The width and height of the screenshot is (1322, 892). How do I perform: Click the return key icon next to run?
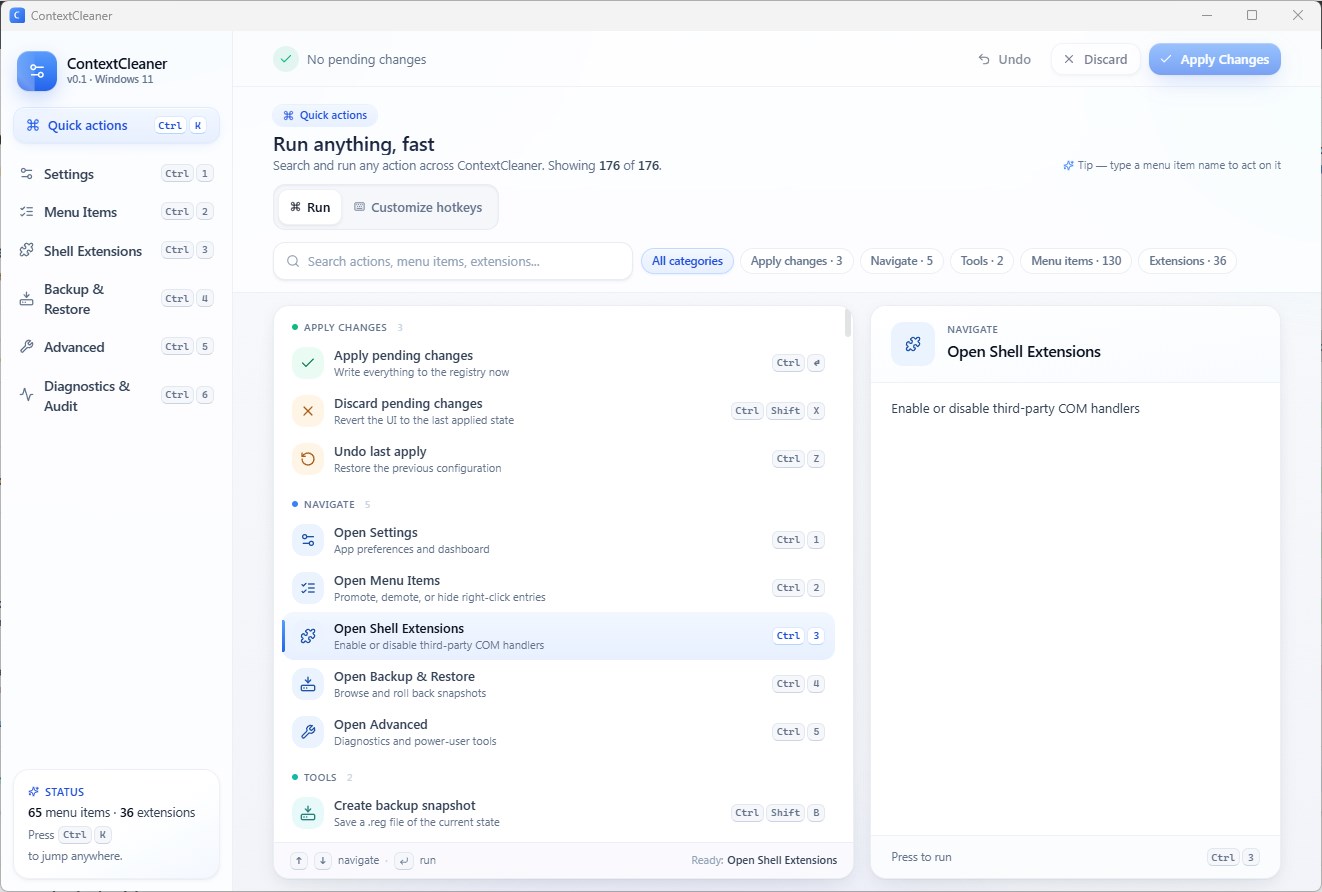[404, 860]
